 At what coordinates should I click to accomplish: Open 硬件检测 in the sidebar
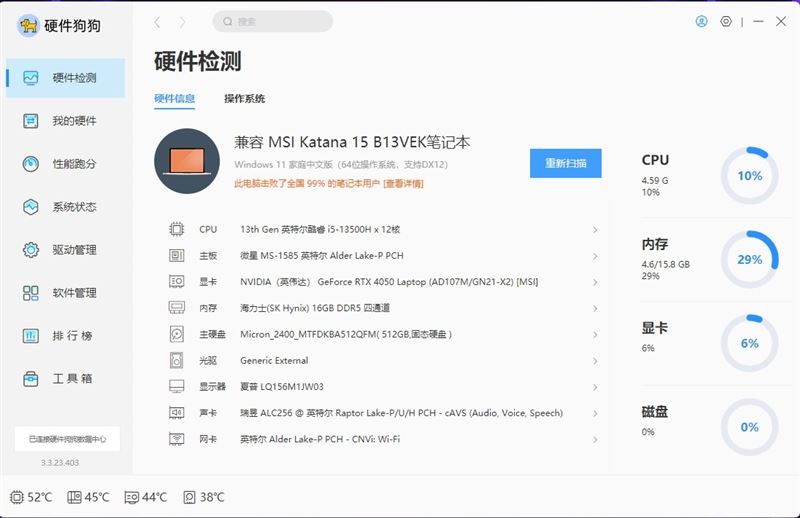(65, 78)
